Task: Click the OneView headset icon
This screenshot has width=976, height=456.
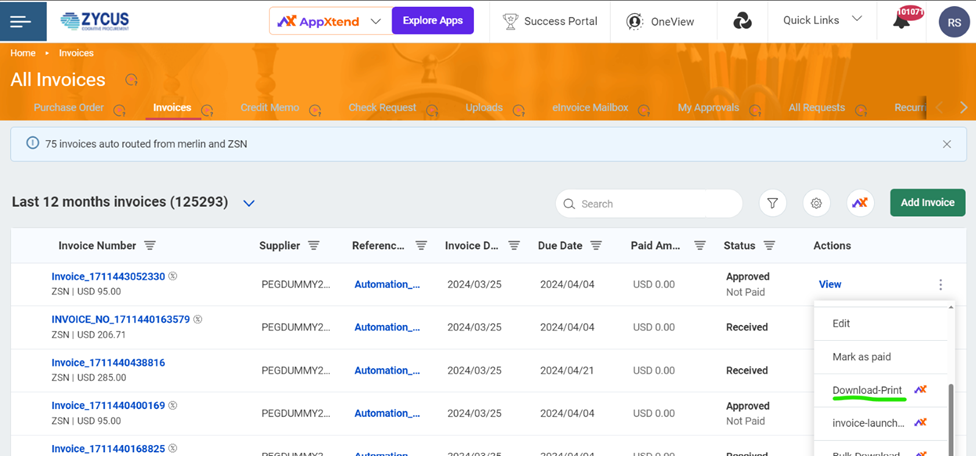Action: click(x=634, y=21)
